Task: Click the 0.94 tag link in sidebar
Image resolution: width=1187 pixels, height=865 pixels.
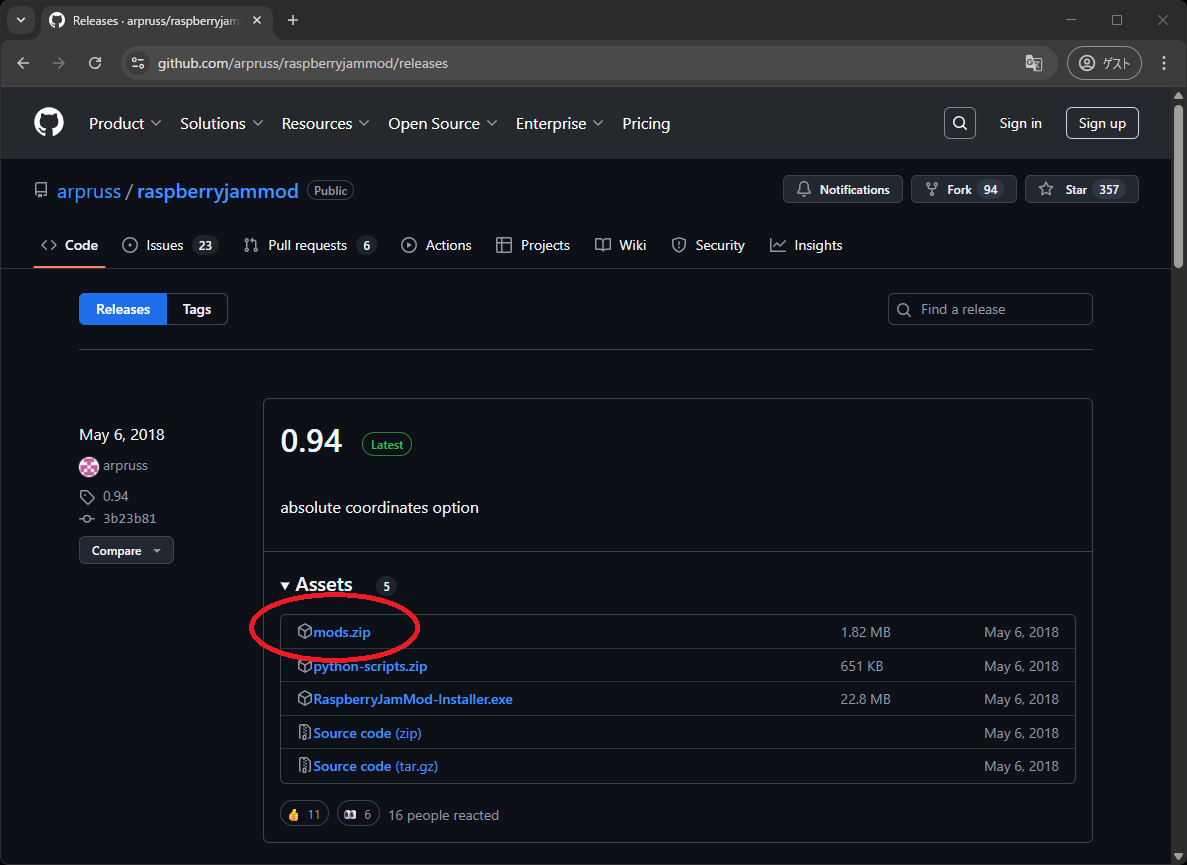Action: coord(115,496)
